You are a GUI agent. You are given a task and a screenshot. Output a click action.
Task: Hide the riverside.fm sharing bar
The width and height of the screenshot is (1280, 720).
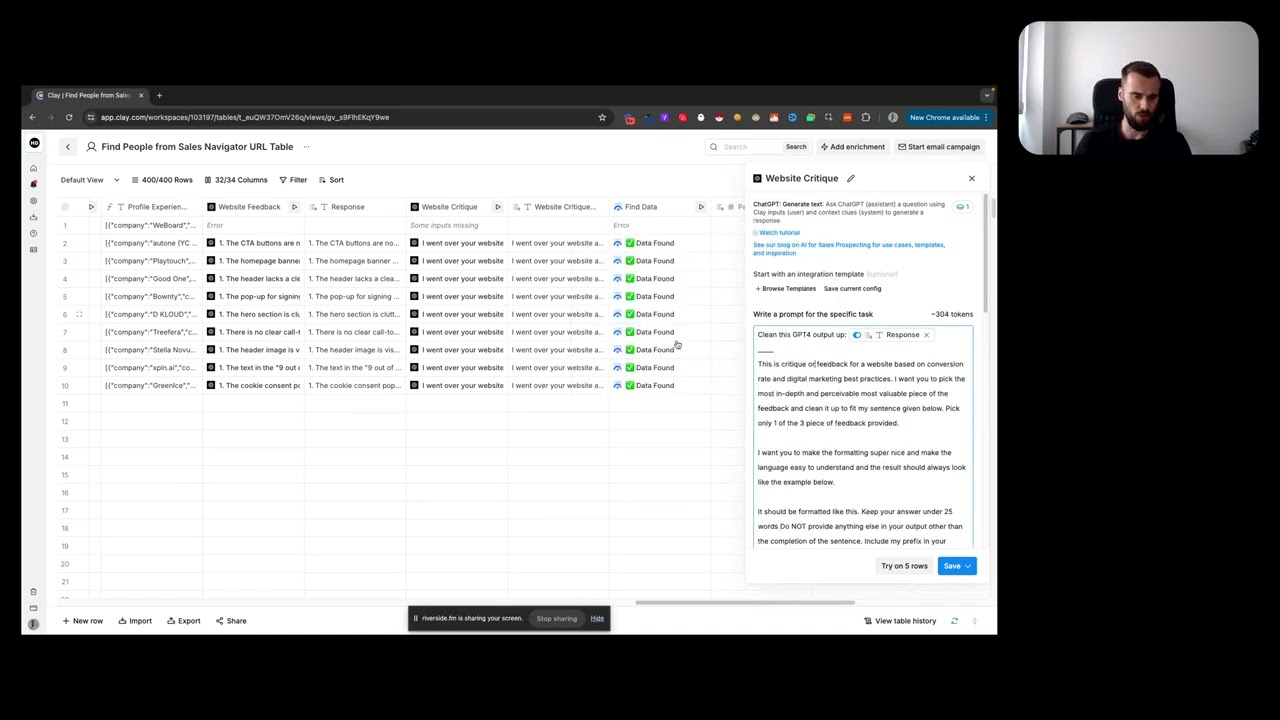point(597,619)
